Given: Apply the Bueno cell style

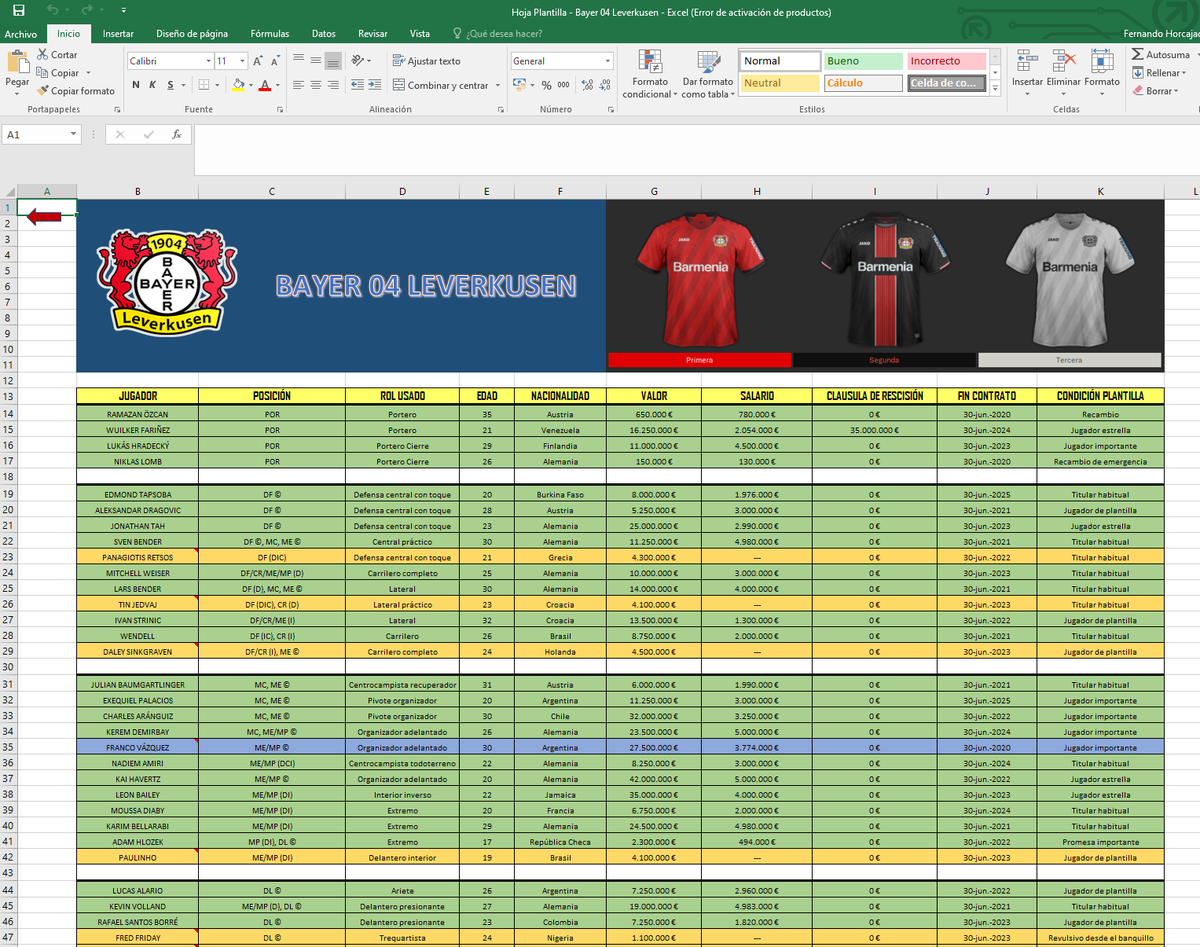Looking at the screenshot, I should (862, 61).
